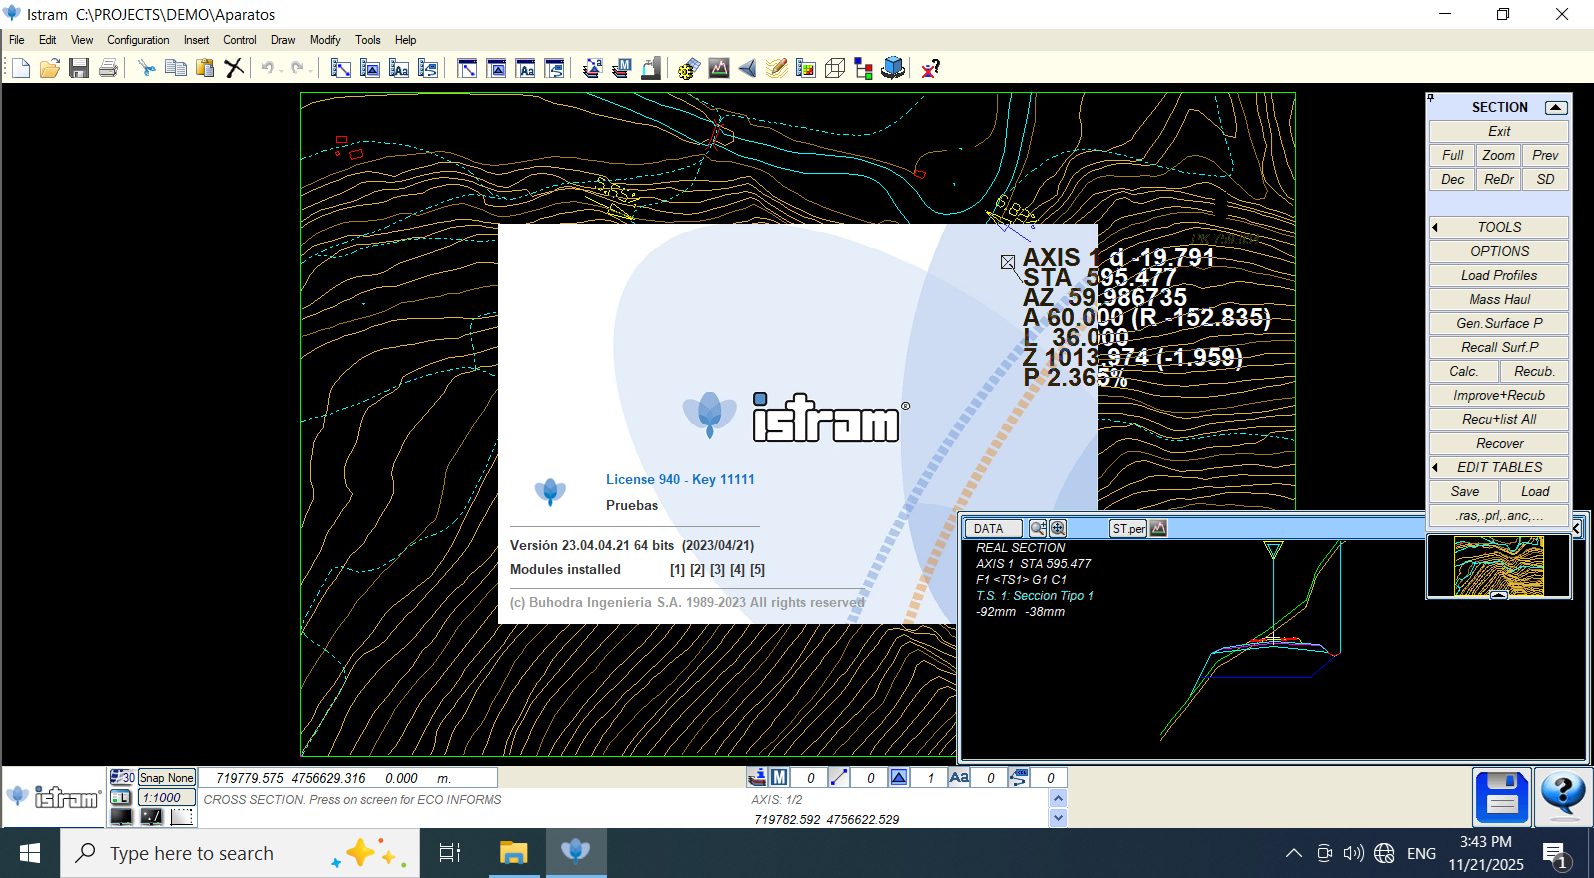Click the line drawing window icon
This screenshot has height=878, width=1594.
[x=341, y=68]
